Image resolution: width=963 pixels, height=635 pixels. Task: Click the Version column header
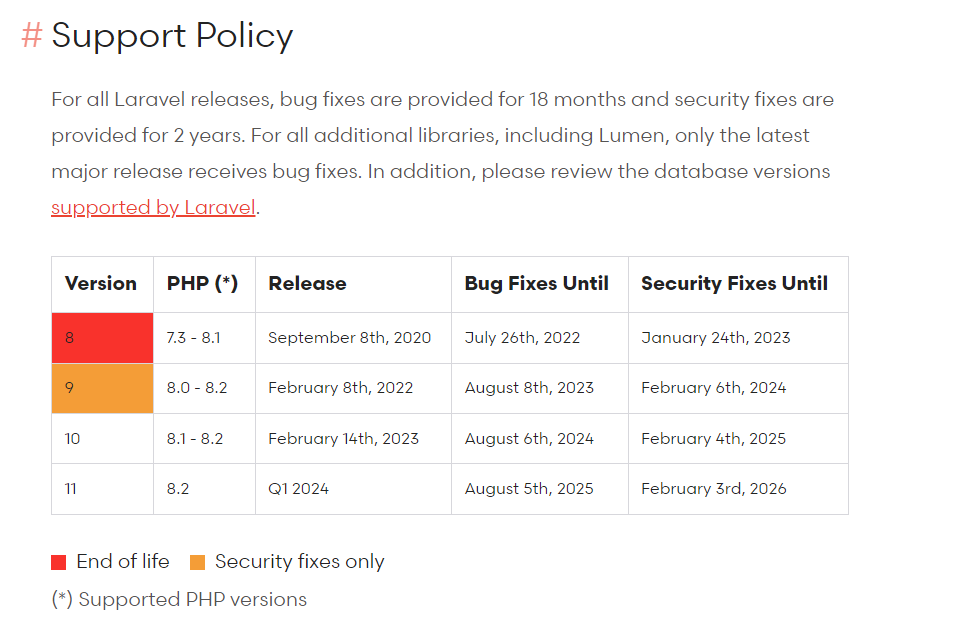point(103,284)
